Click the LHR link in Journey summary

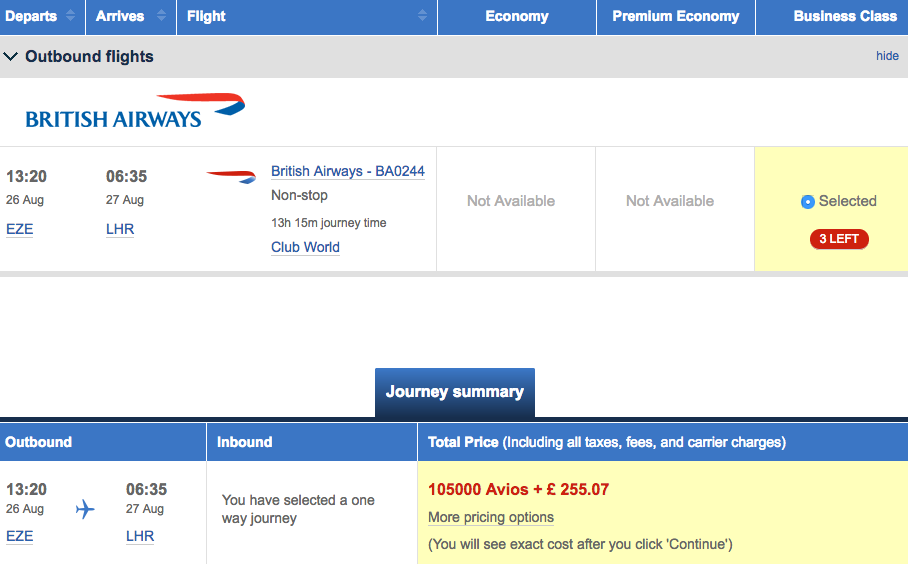140,536
